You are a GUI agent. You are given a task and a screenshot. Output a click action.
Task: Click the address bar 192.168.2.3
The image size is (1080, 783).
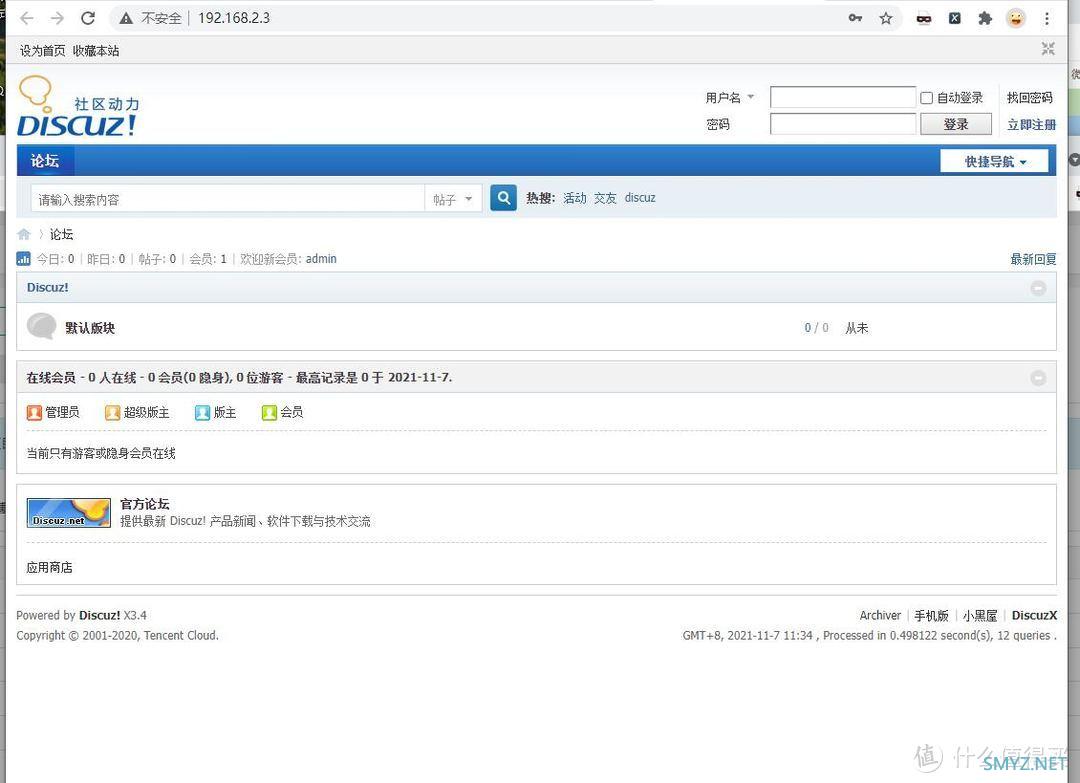233,19
